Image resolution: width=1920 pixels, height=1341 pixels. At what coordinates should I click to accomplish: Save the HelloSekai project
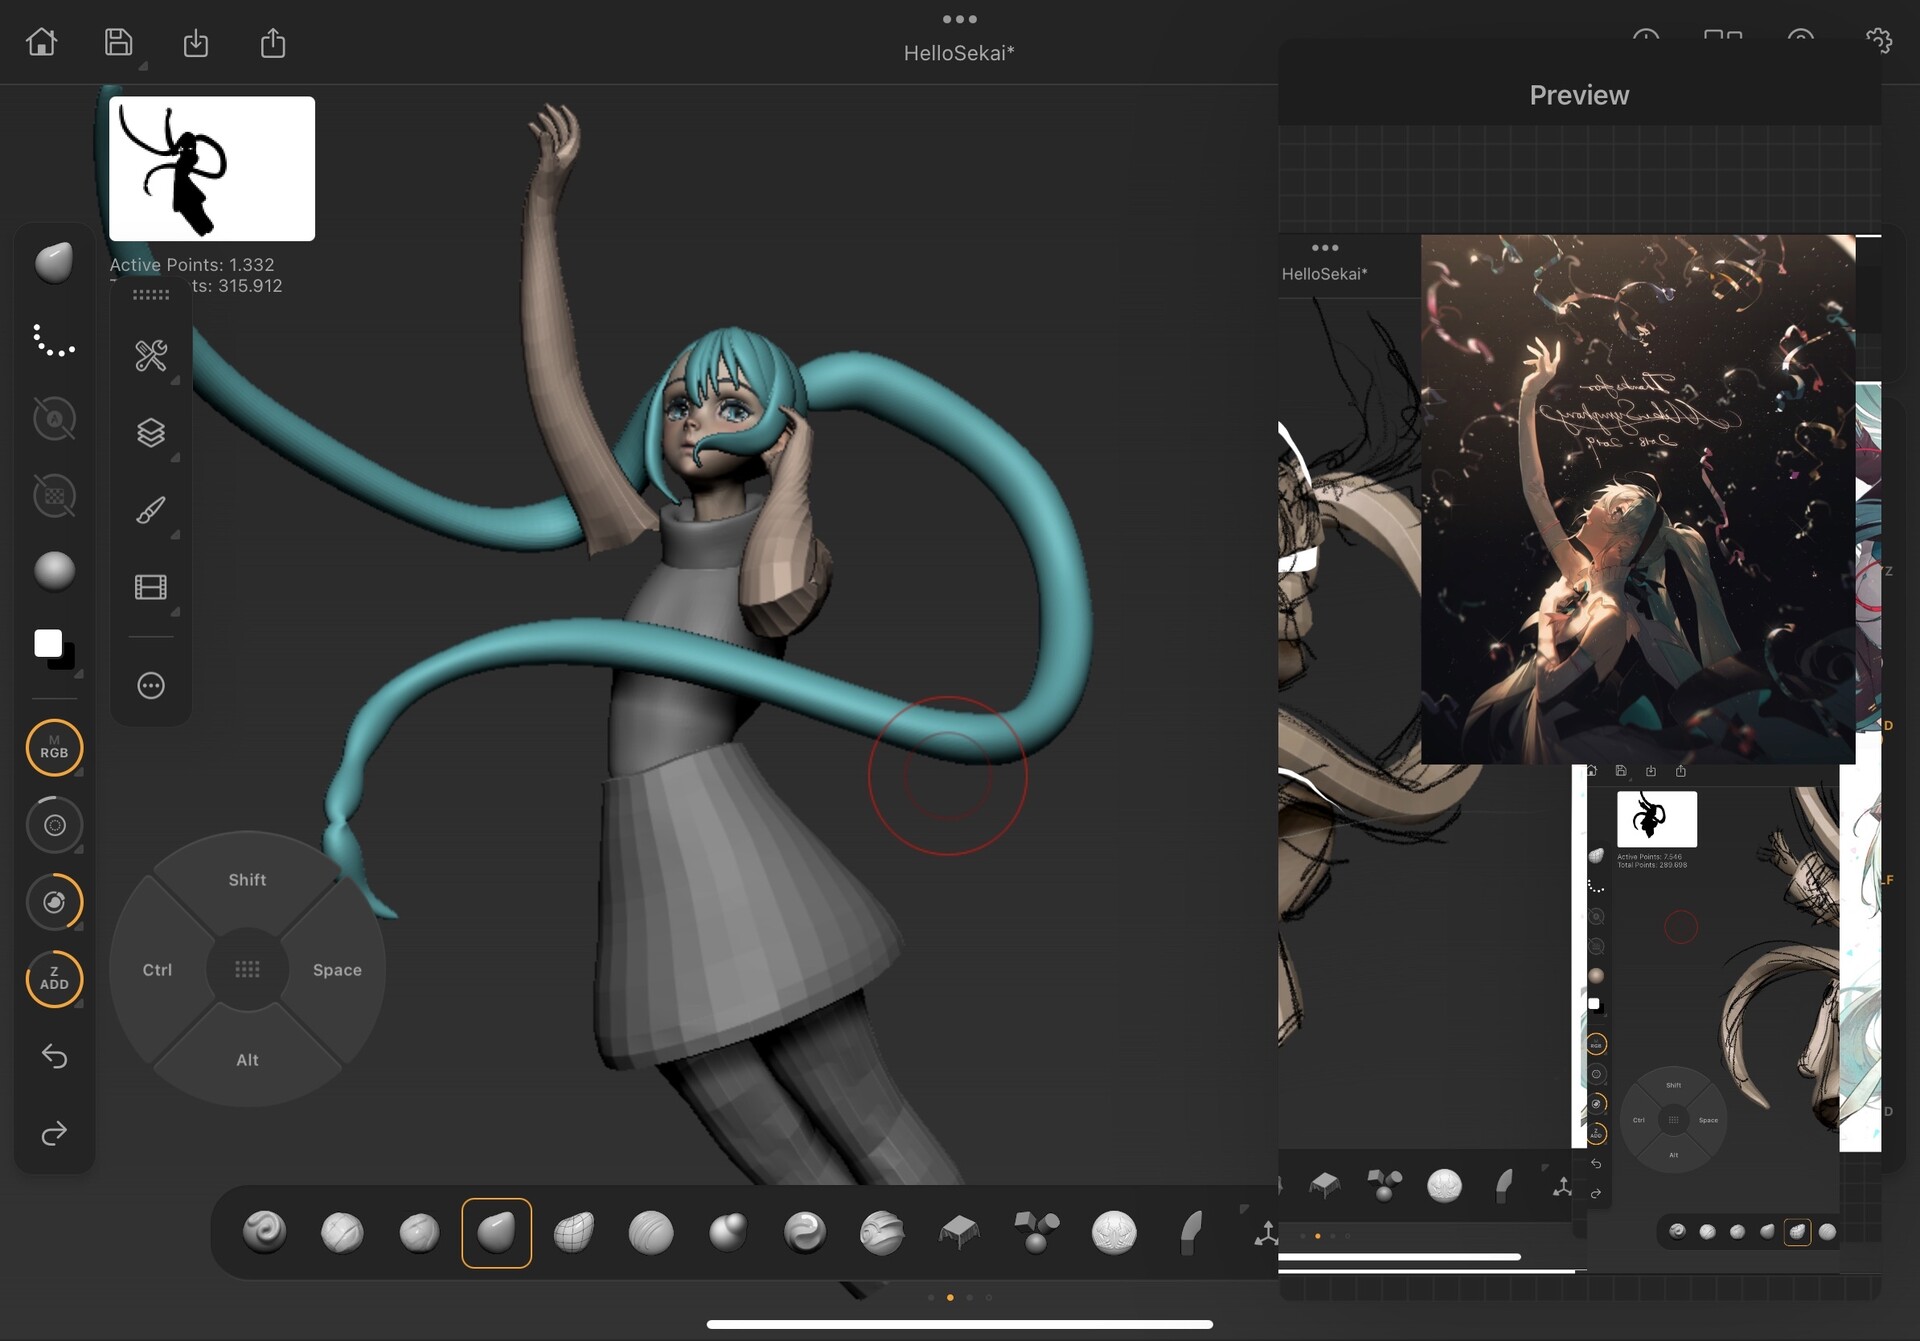(118, 42)
